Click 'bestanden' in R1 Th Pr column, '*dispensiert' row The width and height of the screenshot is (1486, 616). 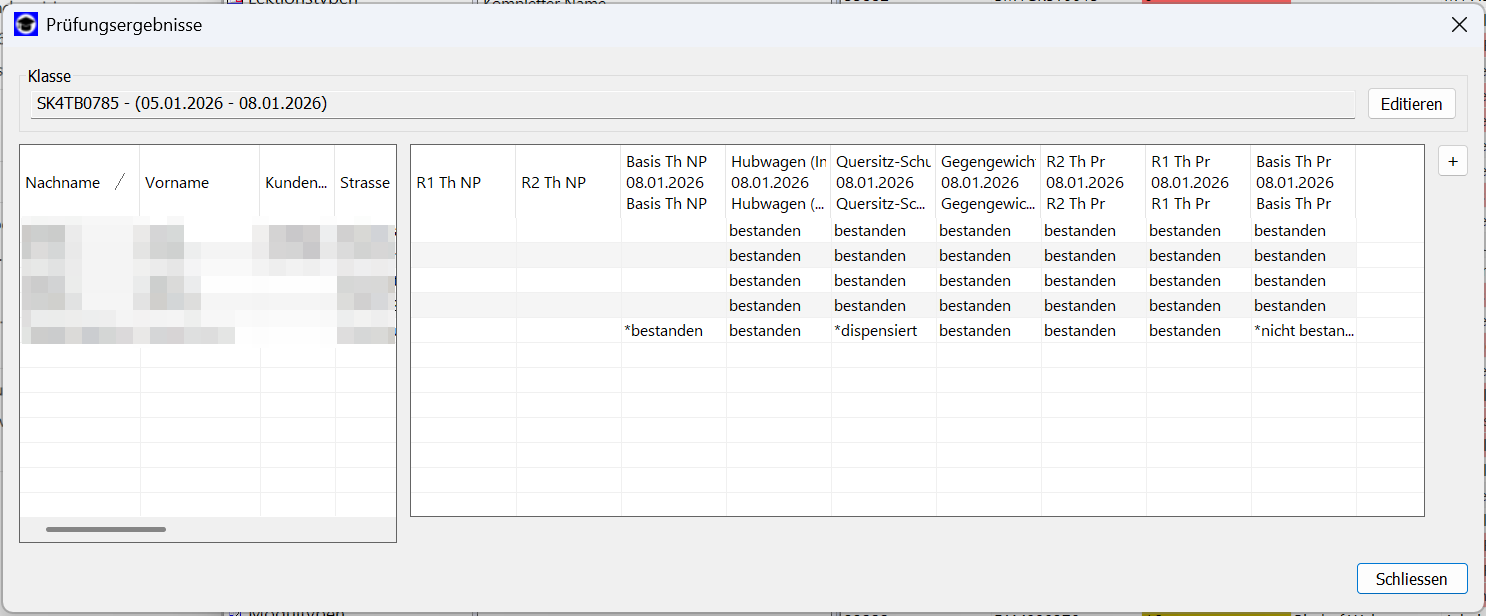[1198, 330]
